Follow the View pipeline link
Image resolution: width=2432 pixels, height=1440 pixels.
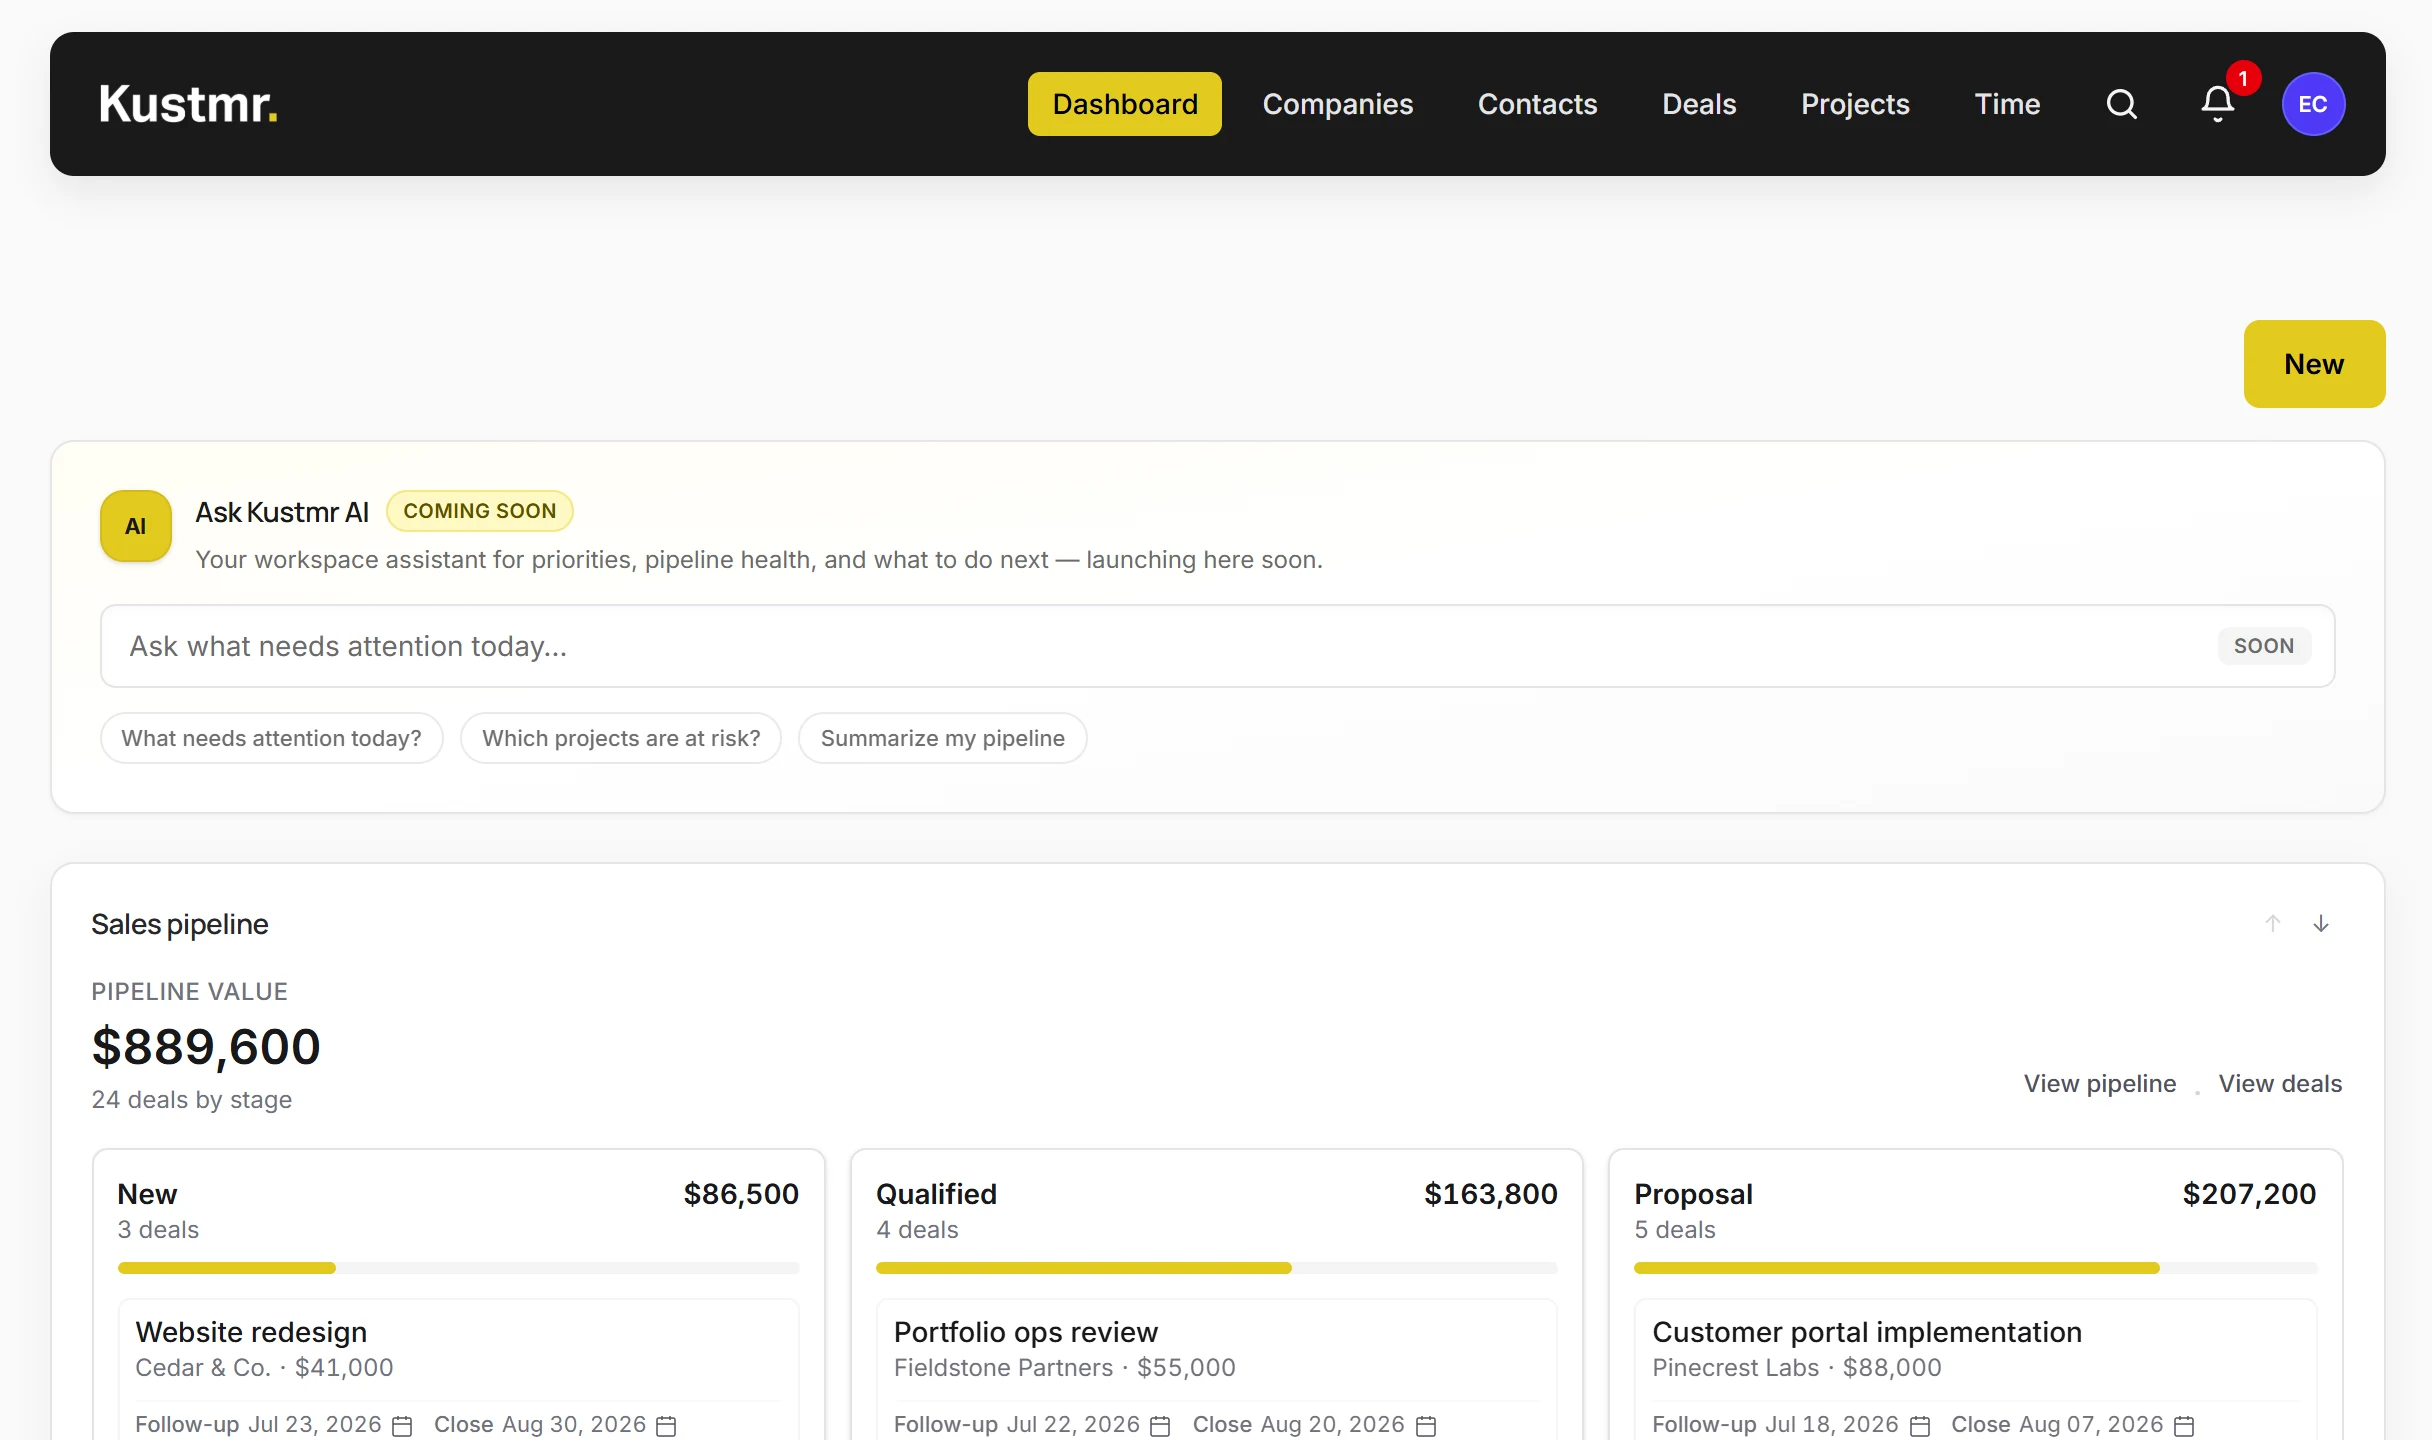2100,1084
